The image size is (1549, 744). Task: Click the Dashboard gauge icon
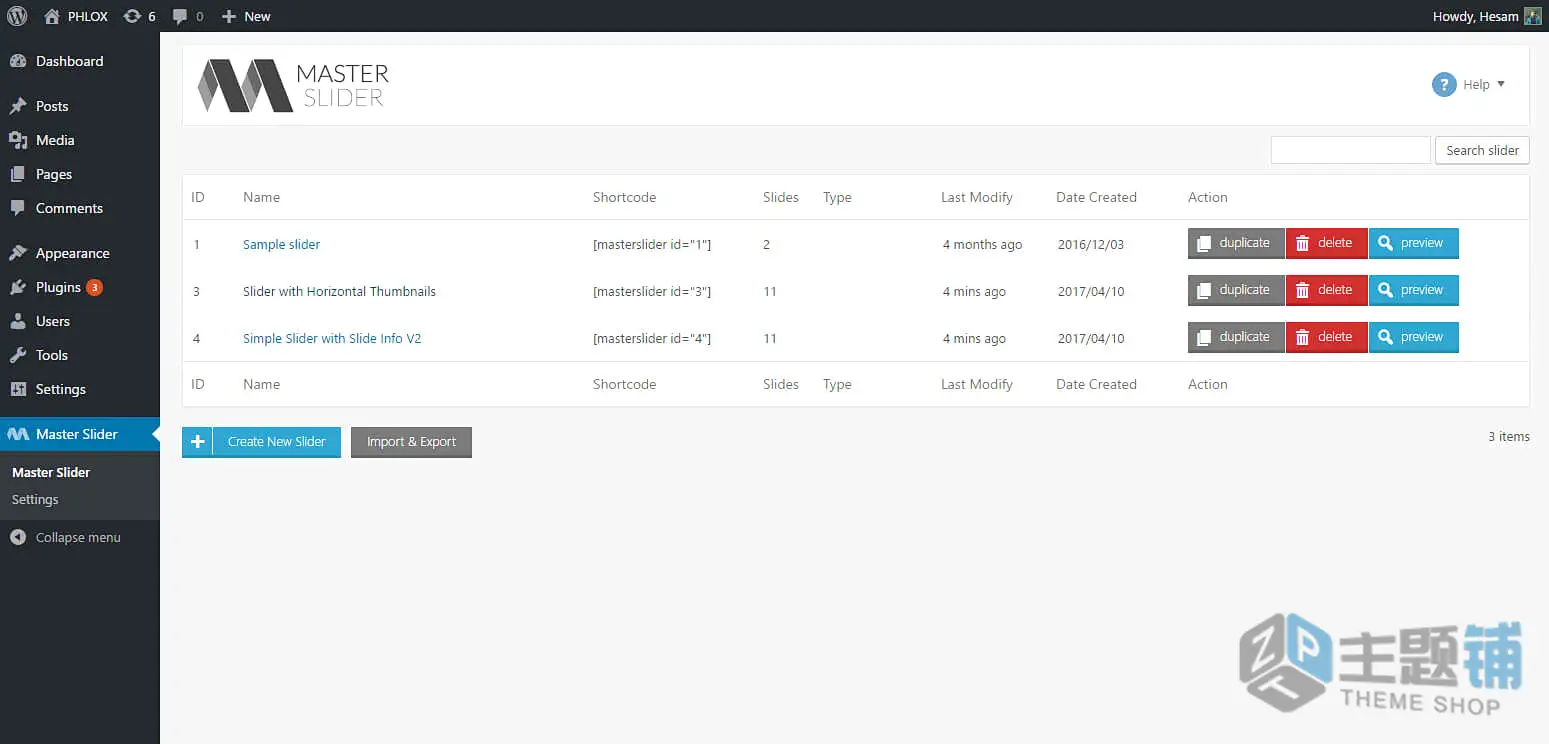(x=18, y=61)
